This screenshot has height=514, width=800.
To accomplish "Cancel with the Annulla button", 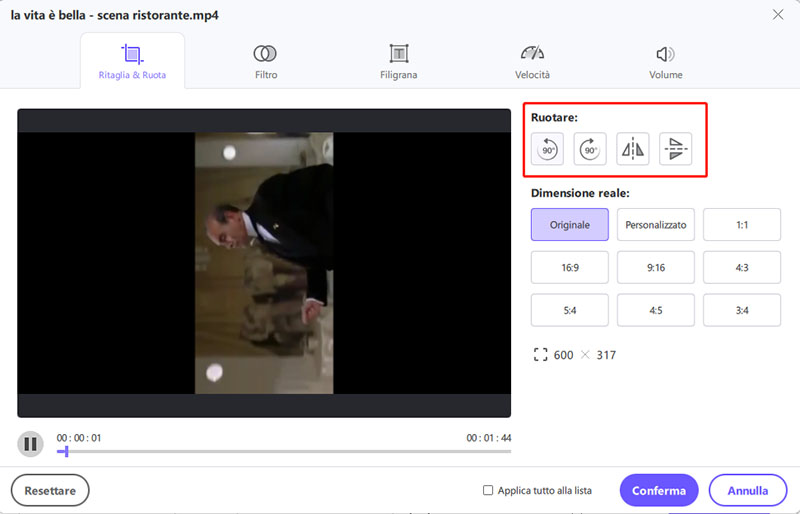I will point(747,491).
